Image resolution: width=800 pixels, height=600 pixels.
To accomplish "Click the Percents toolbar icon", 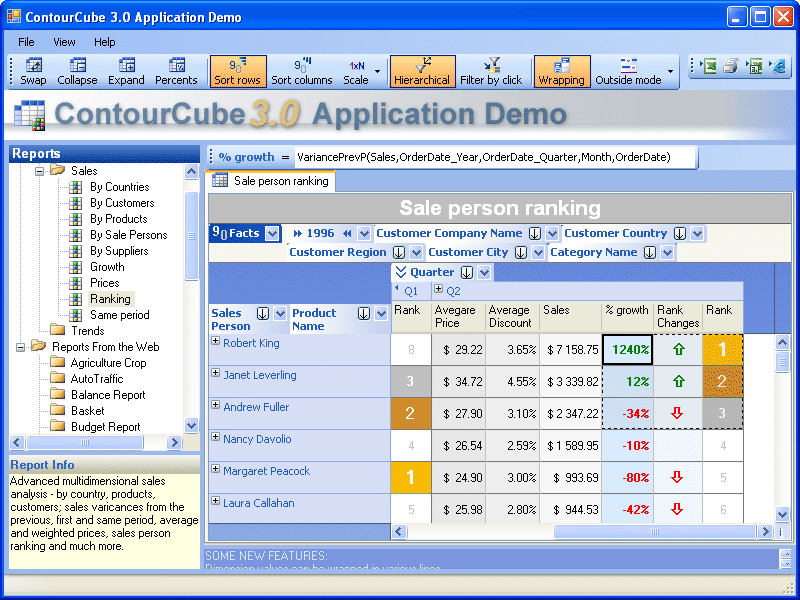I will [177, 65].
